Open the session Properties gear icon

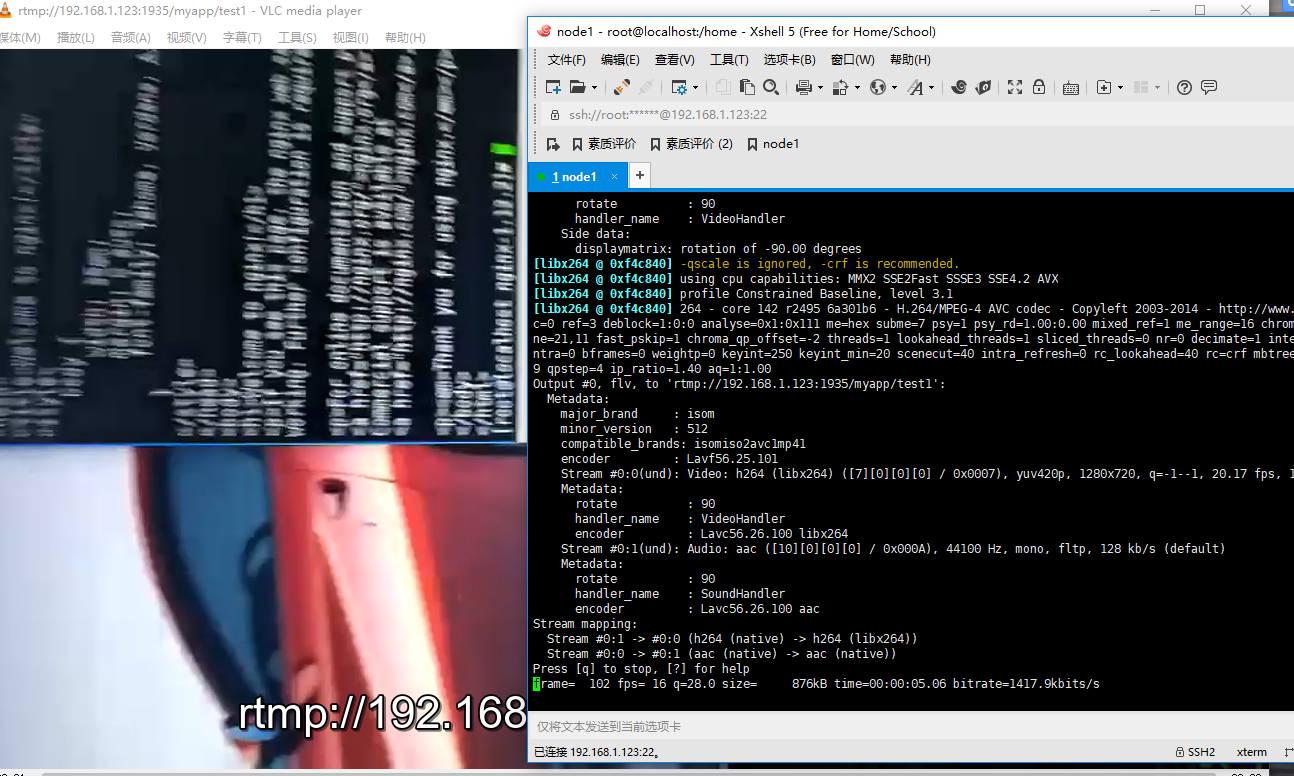679,87
